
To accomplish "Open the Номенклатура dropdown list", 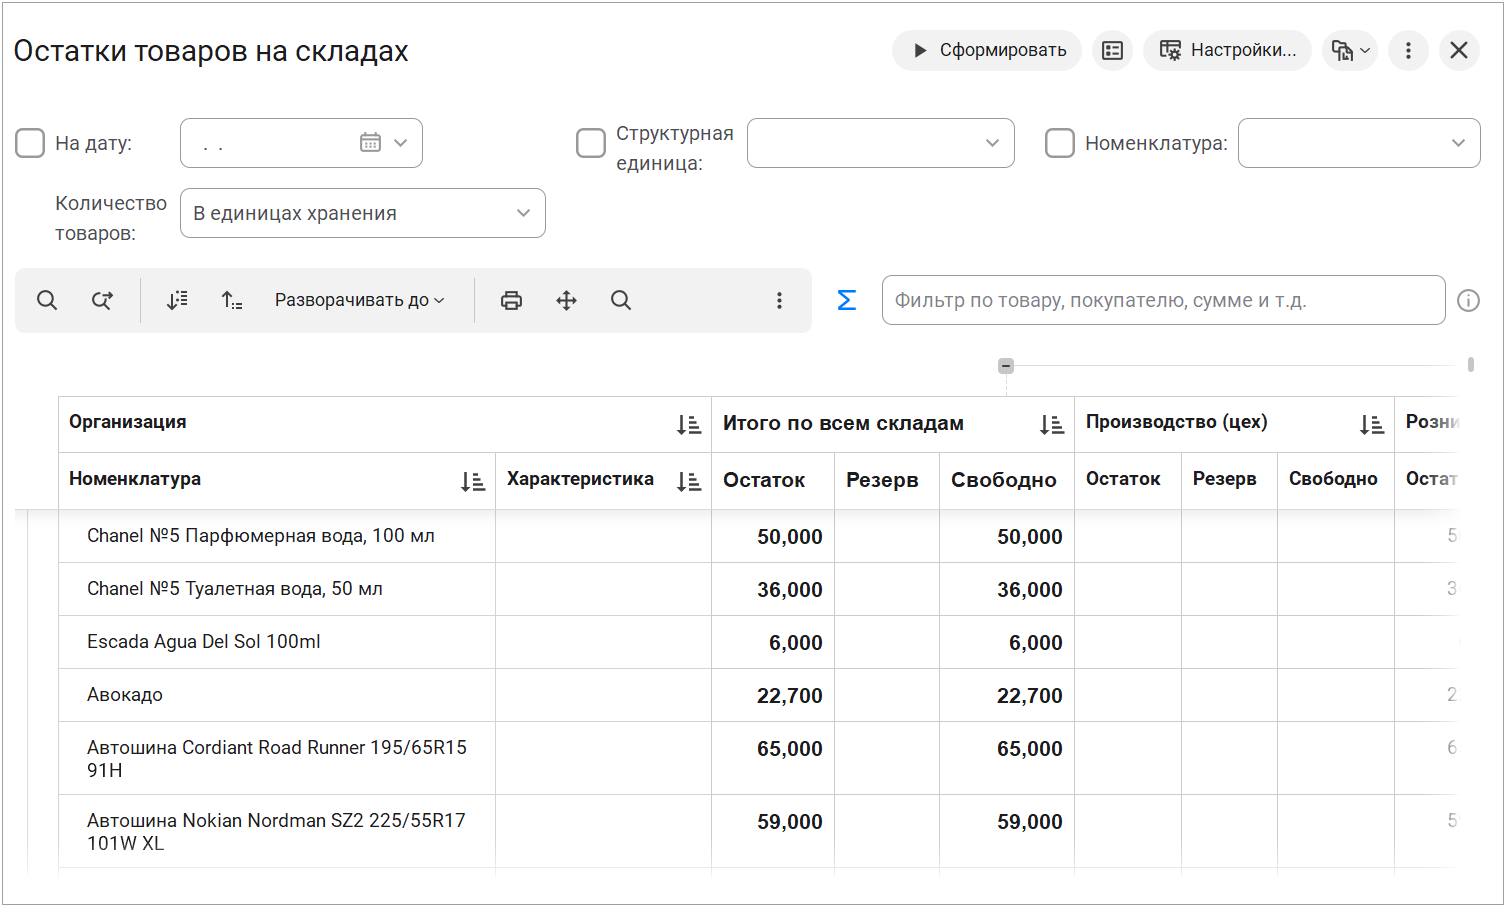I will [x=1457, y=143].
